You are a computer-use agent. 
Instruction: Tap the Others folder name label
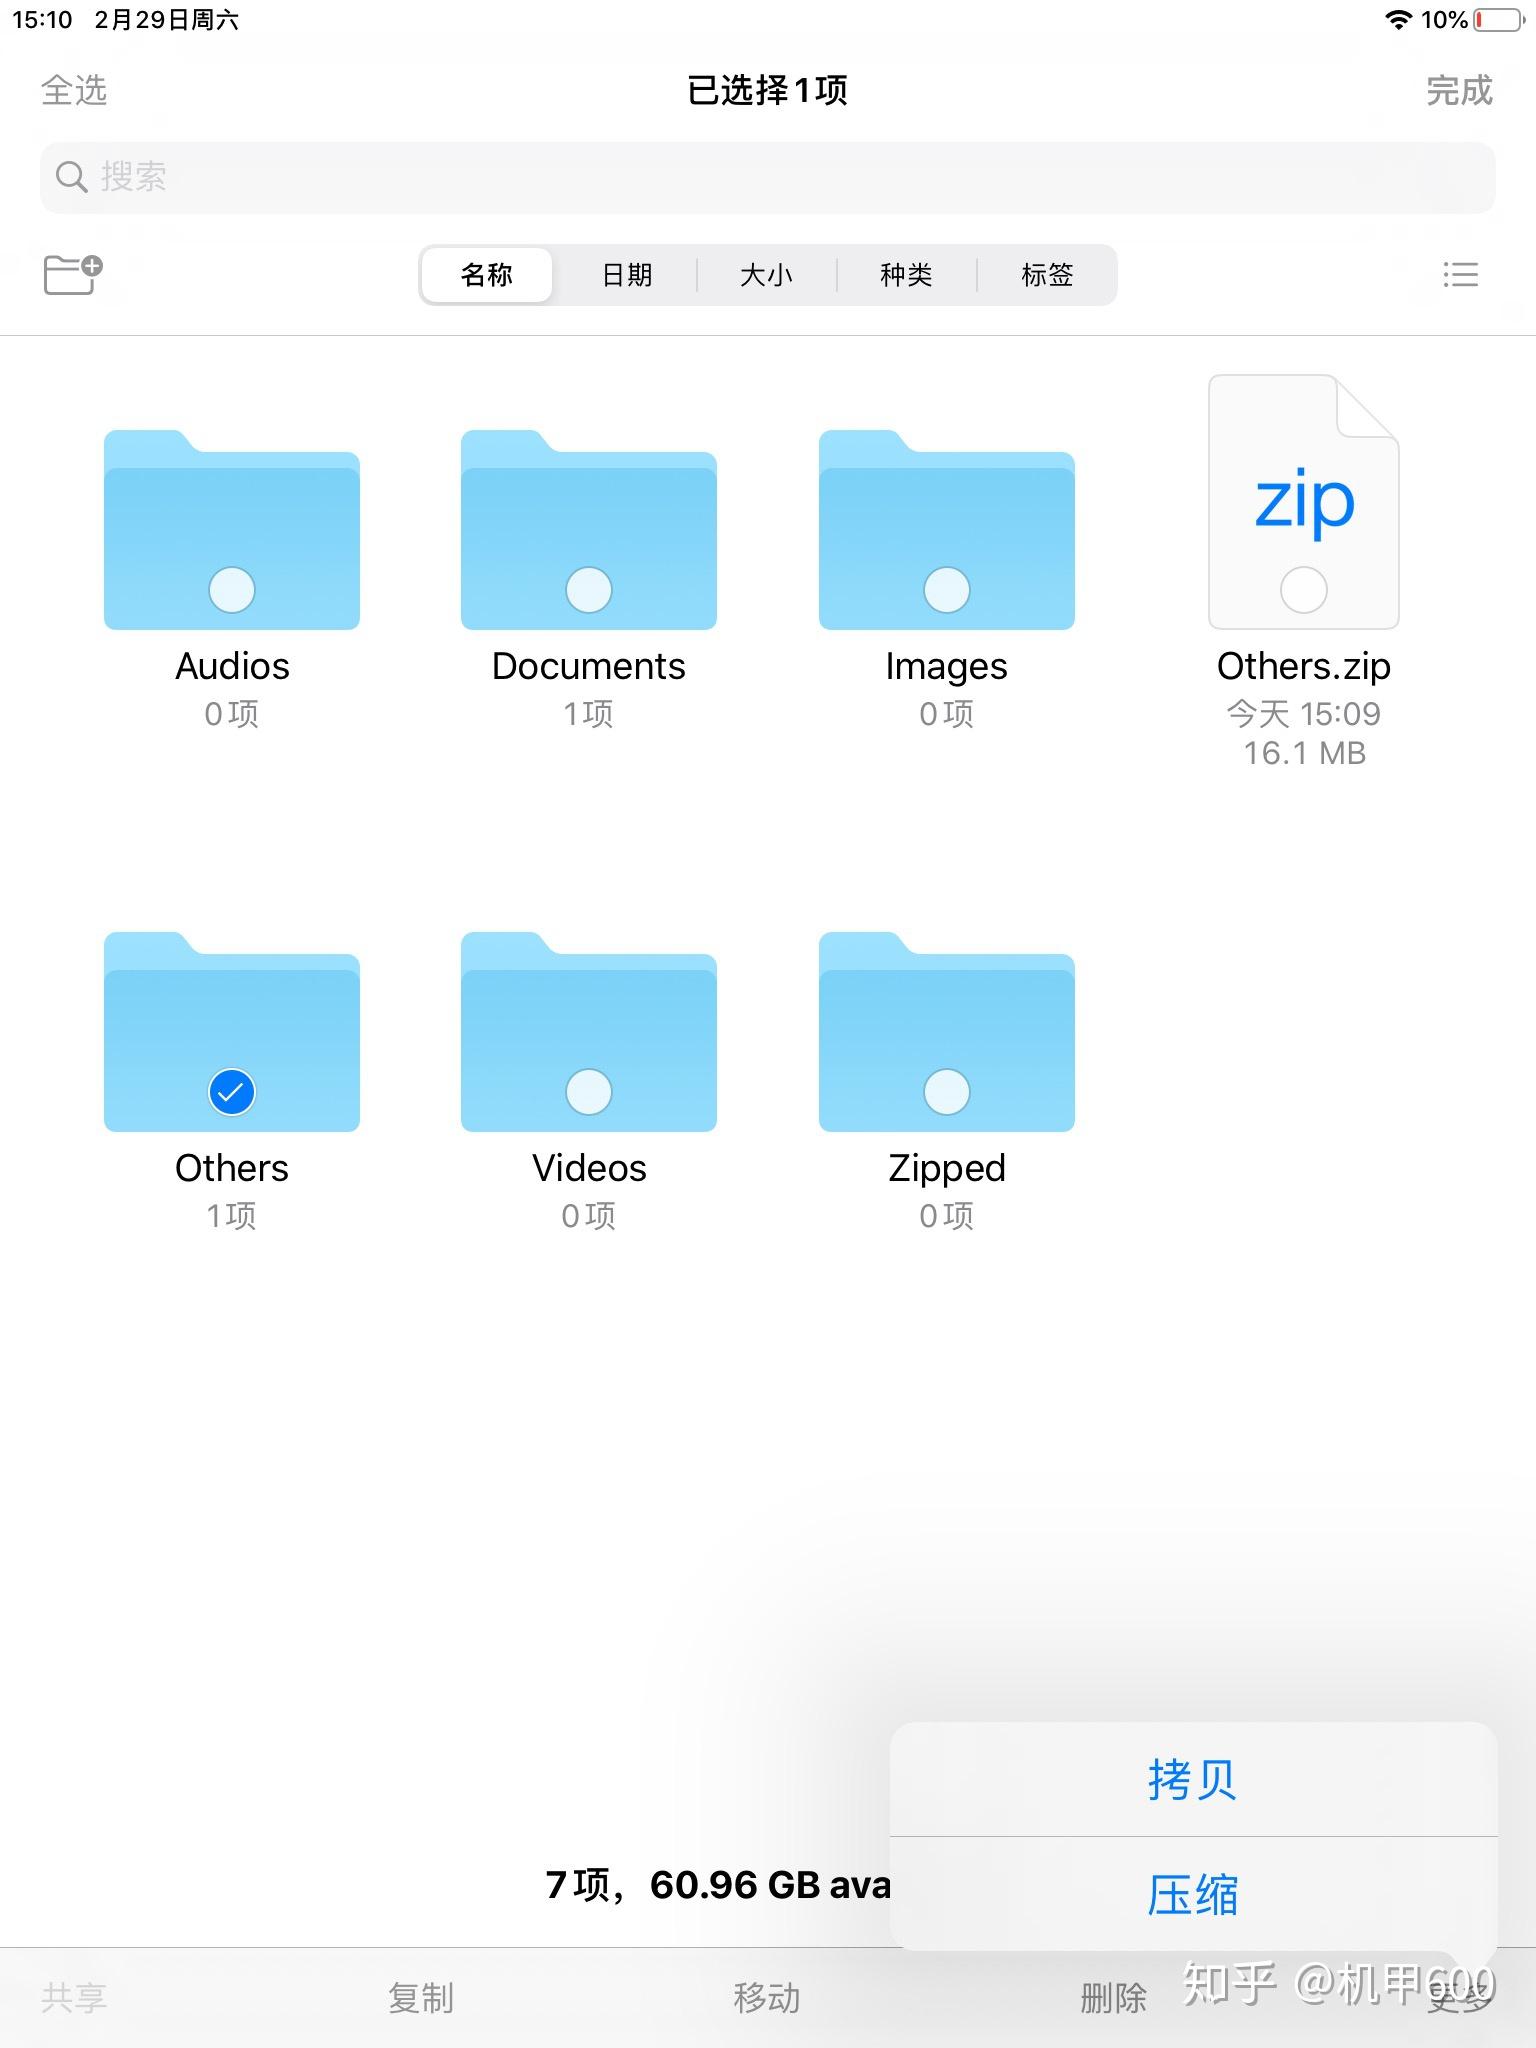232,1168
